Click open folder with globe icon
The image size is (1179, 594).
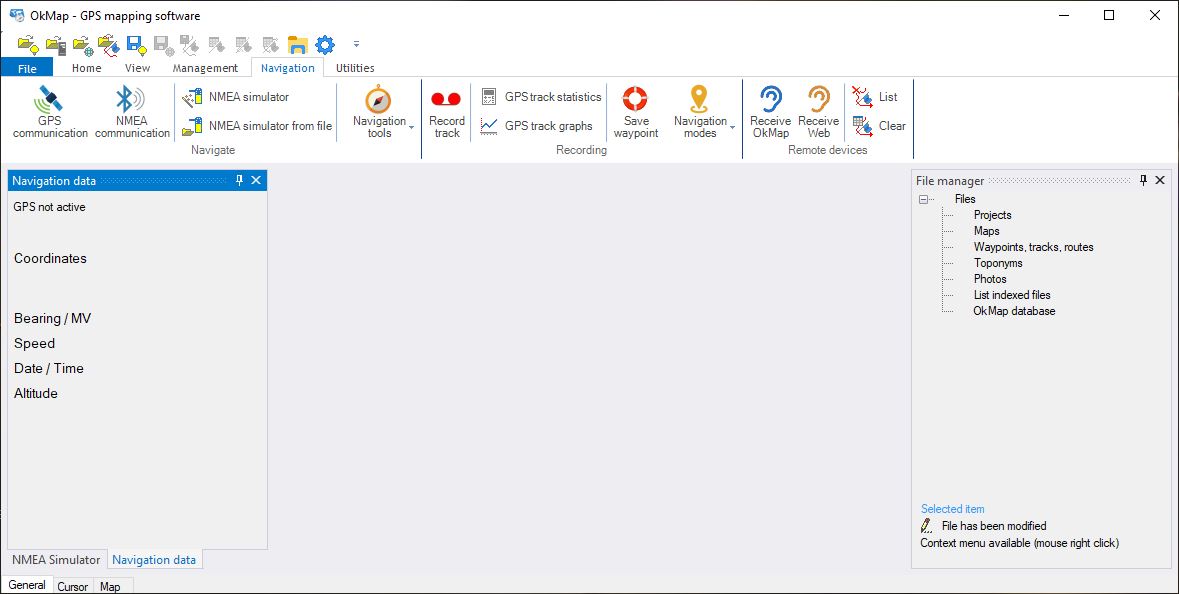[x=83, y=45]
